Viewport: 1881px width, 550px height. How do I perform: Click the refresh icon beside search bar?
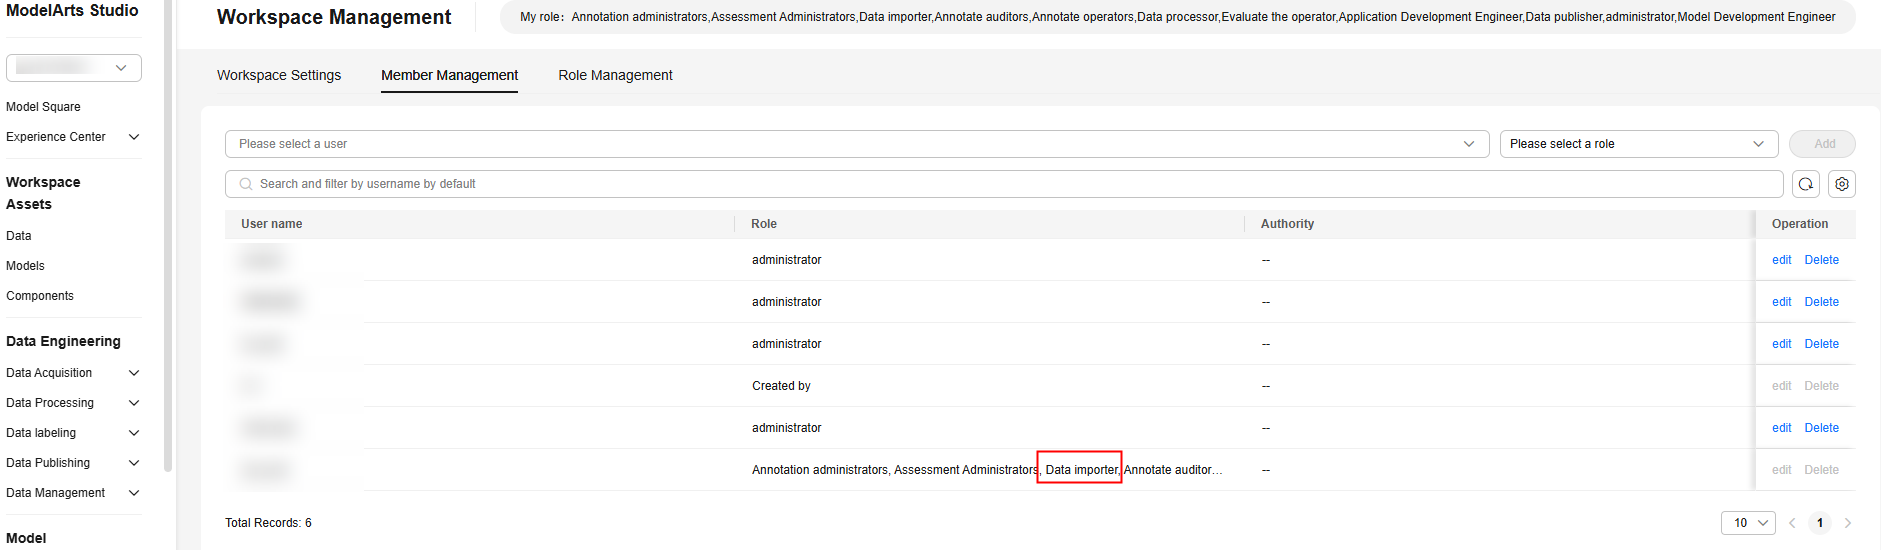click(x=1805, y=184)
